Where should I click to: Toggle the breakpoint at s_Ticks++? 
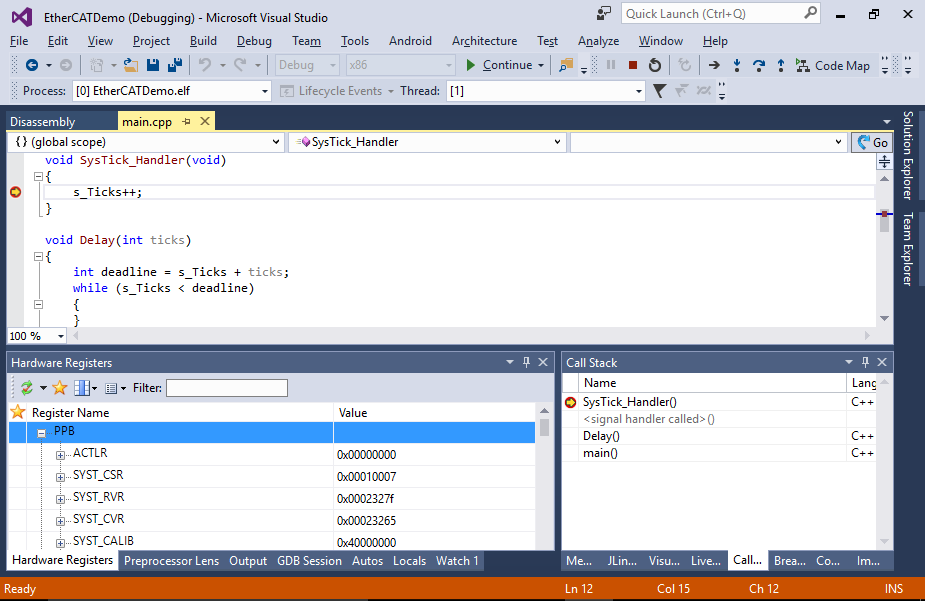15,192
